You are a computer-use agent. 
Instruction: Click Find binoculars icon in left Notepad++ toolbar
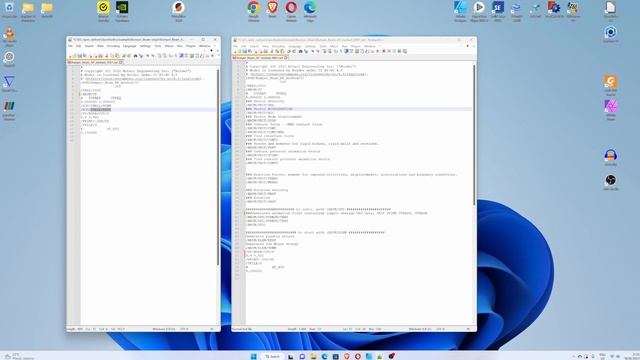[x=136, y=56]
